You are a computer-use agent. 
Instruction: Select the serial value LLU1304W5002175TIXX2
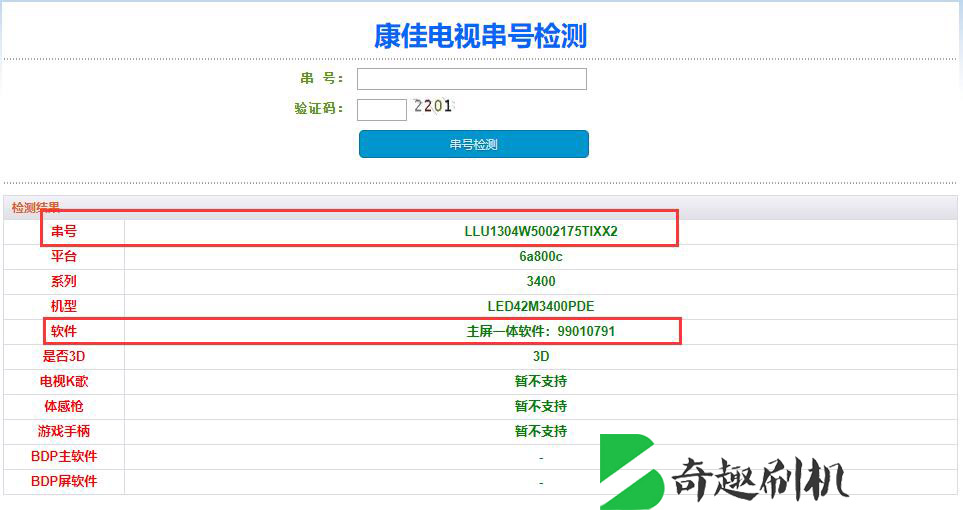point(540,232)
